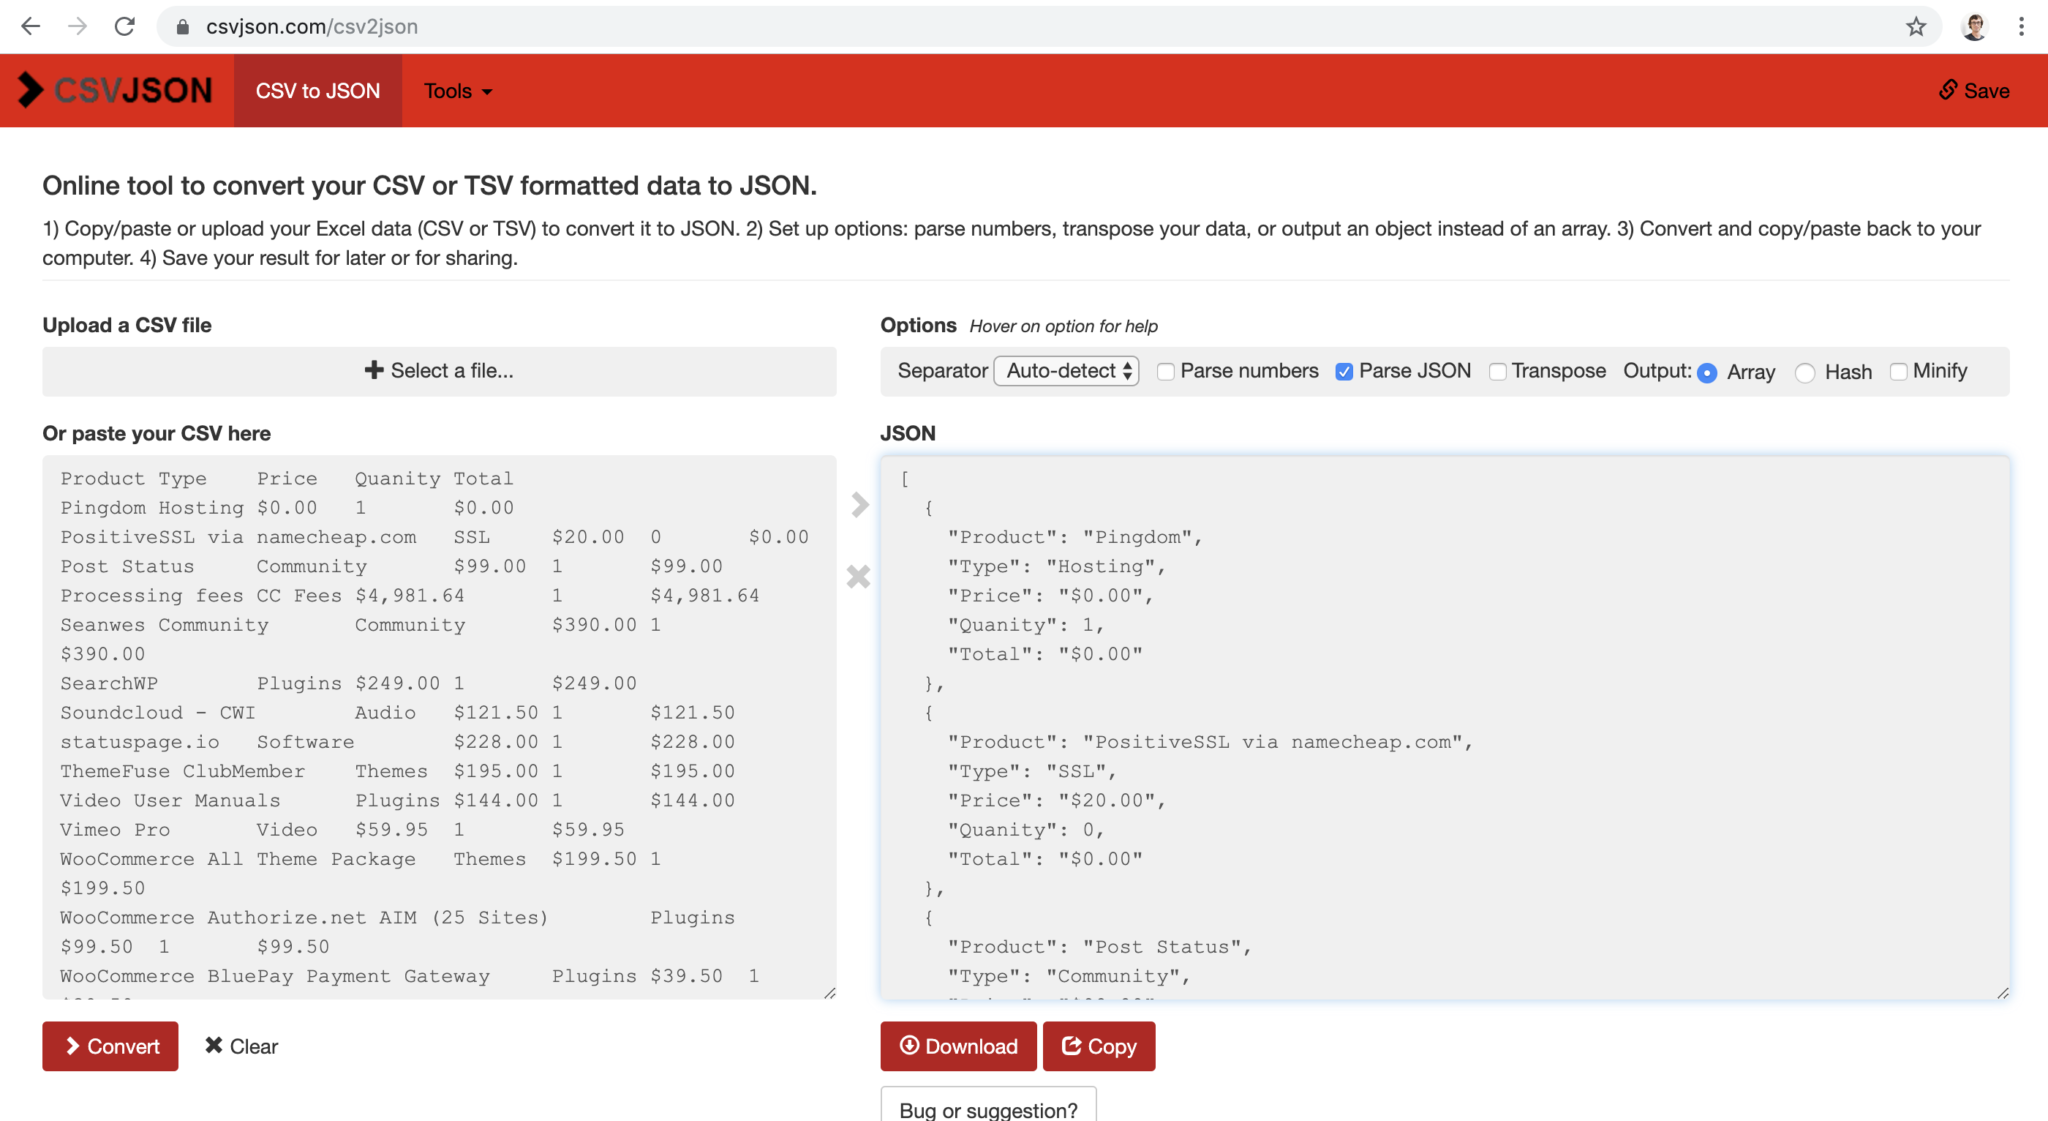This screenshot has height=1121, width=2048.
Task: Enable the Minify checkbox
Action: pyautogui.click(x=1898, y=372)
